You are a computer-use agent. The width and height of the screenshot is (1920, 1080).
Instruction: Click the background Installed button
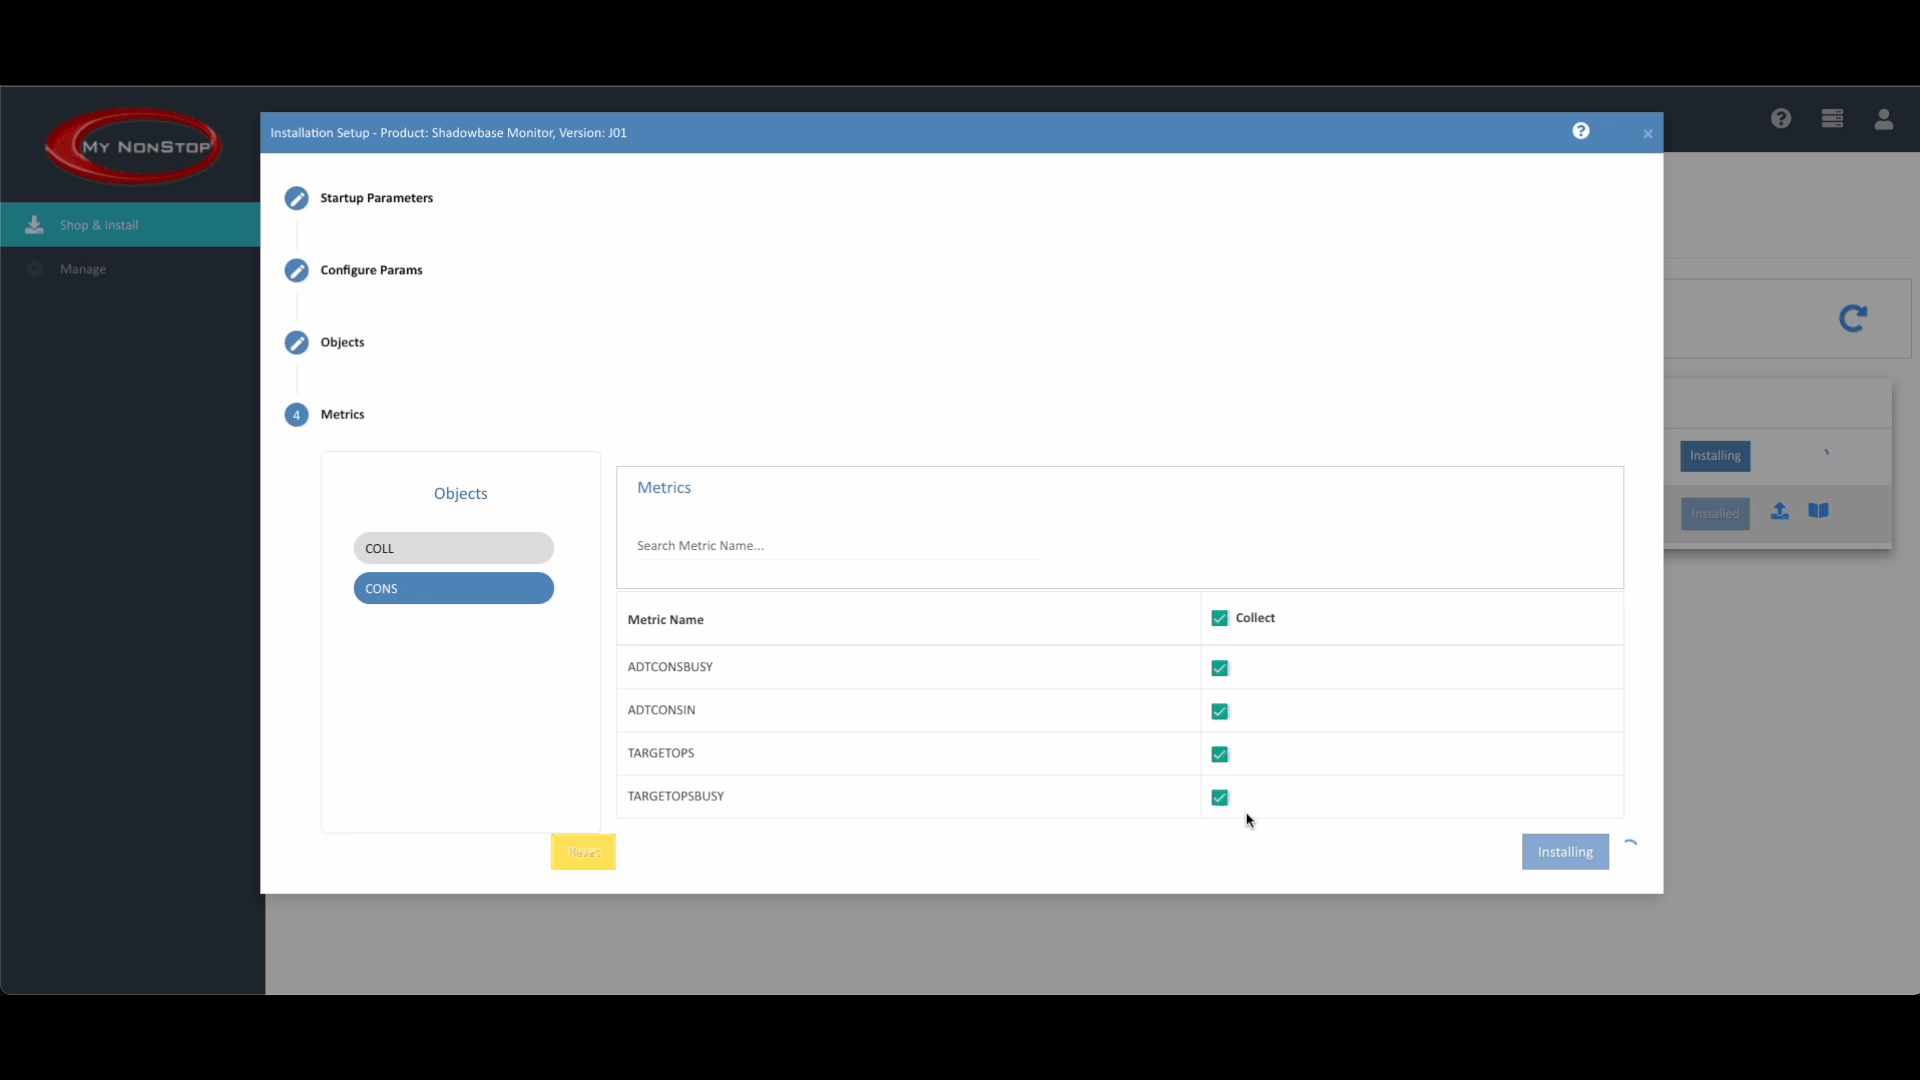[x=1715, y=514]
